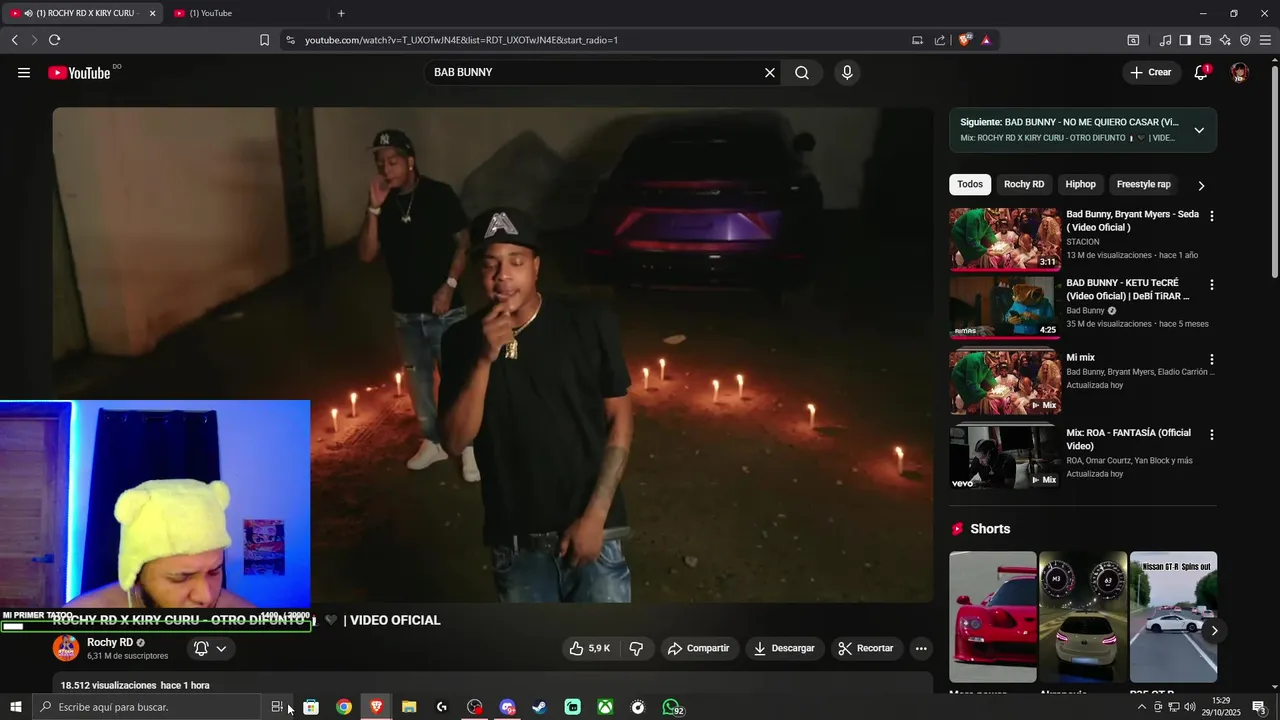The width and height of the screenshot is (1280, 720).
Task: Open the Nissan GT-R Spins out Short
Action: pyautogui.click(x=1174, y=617)
